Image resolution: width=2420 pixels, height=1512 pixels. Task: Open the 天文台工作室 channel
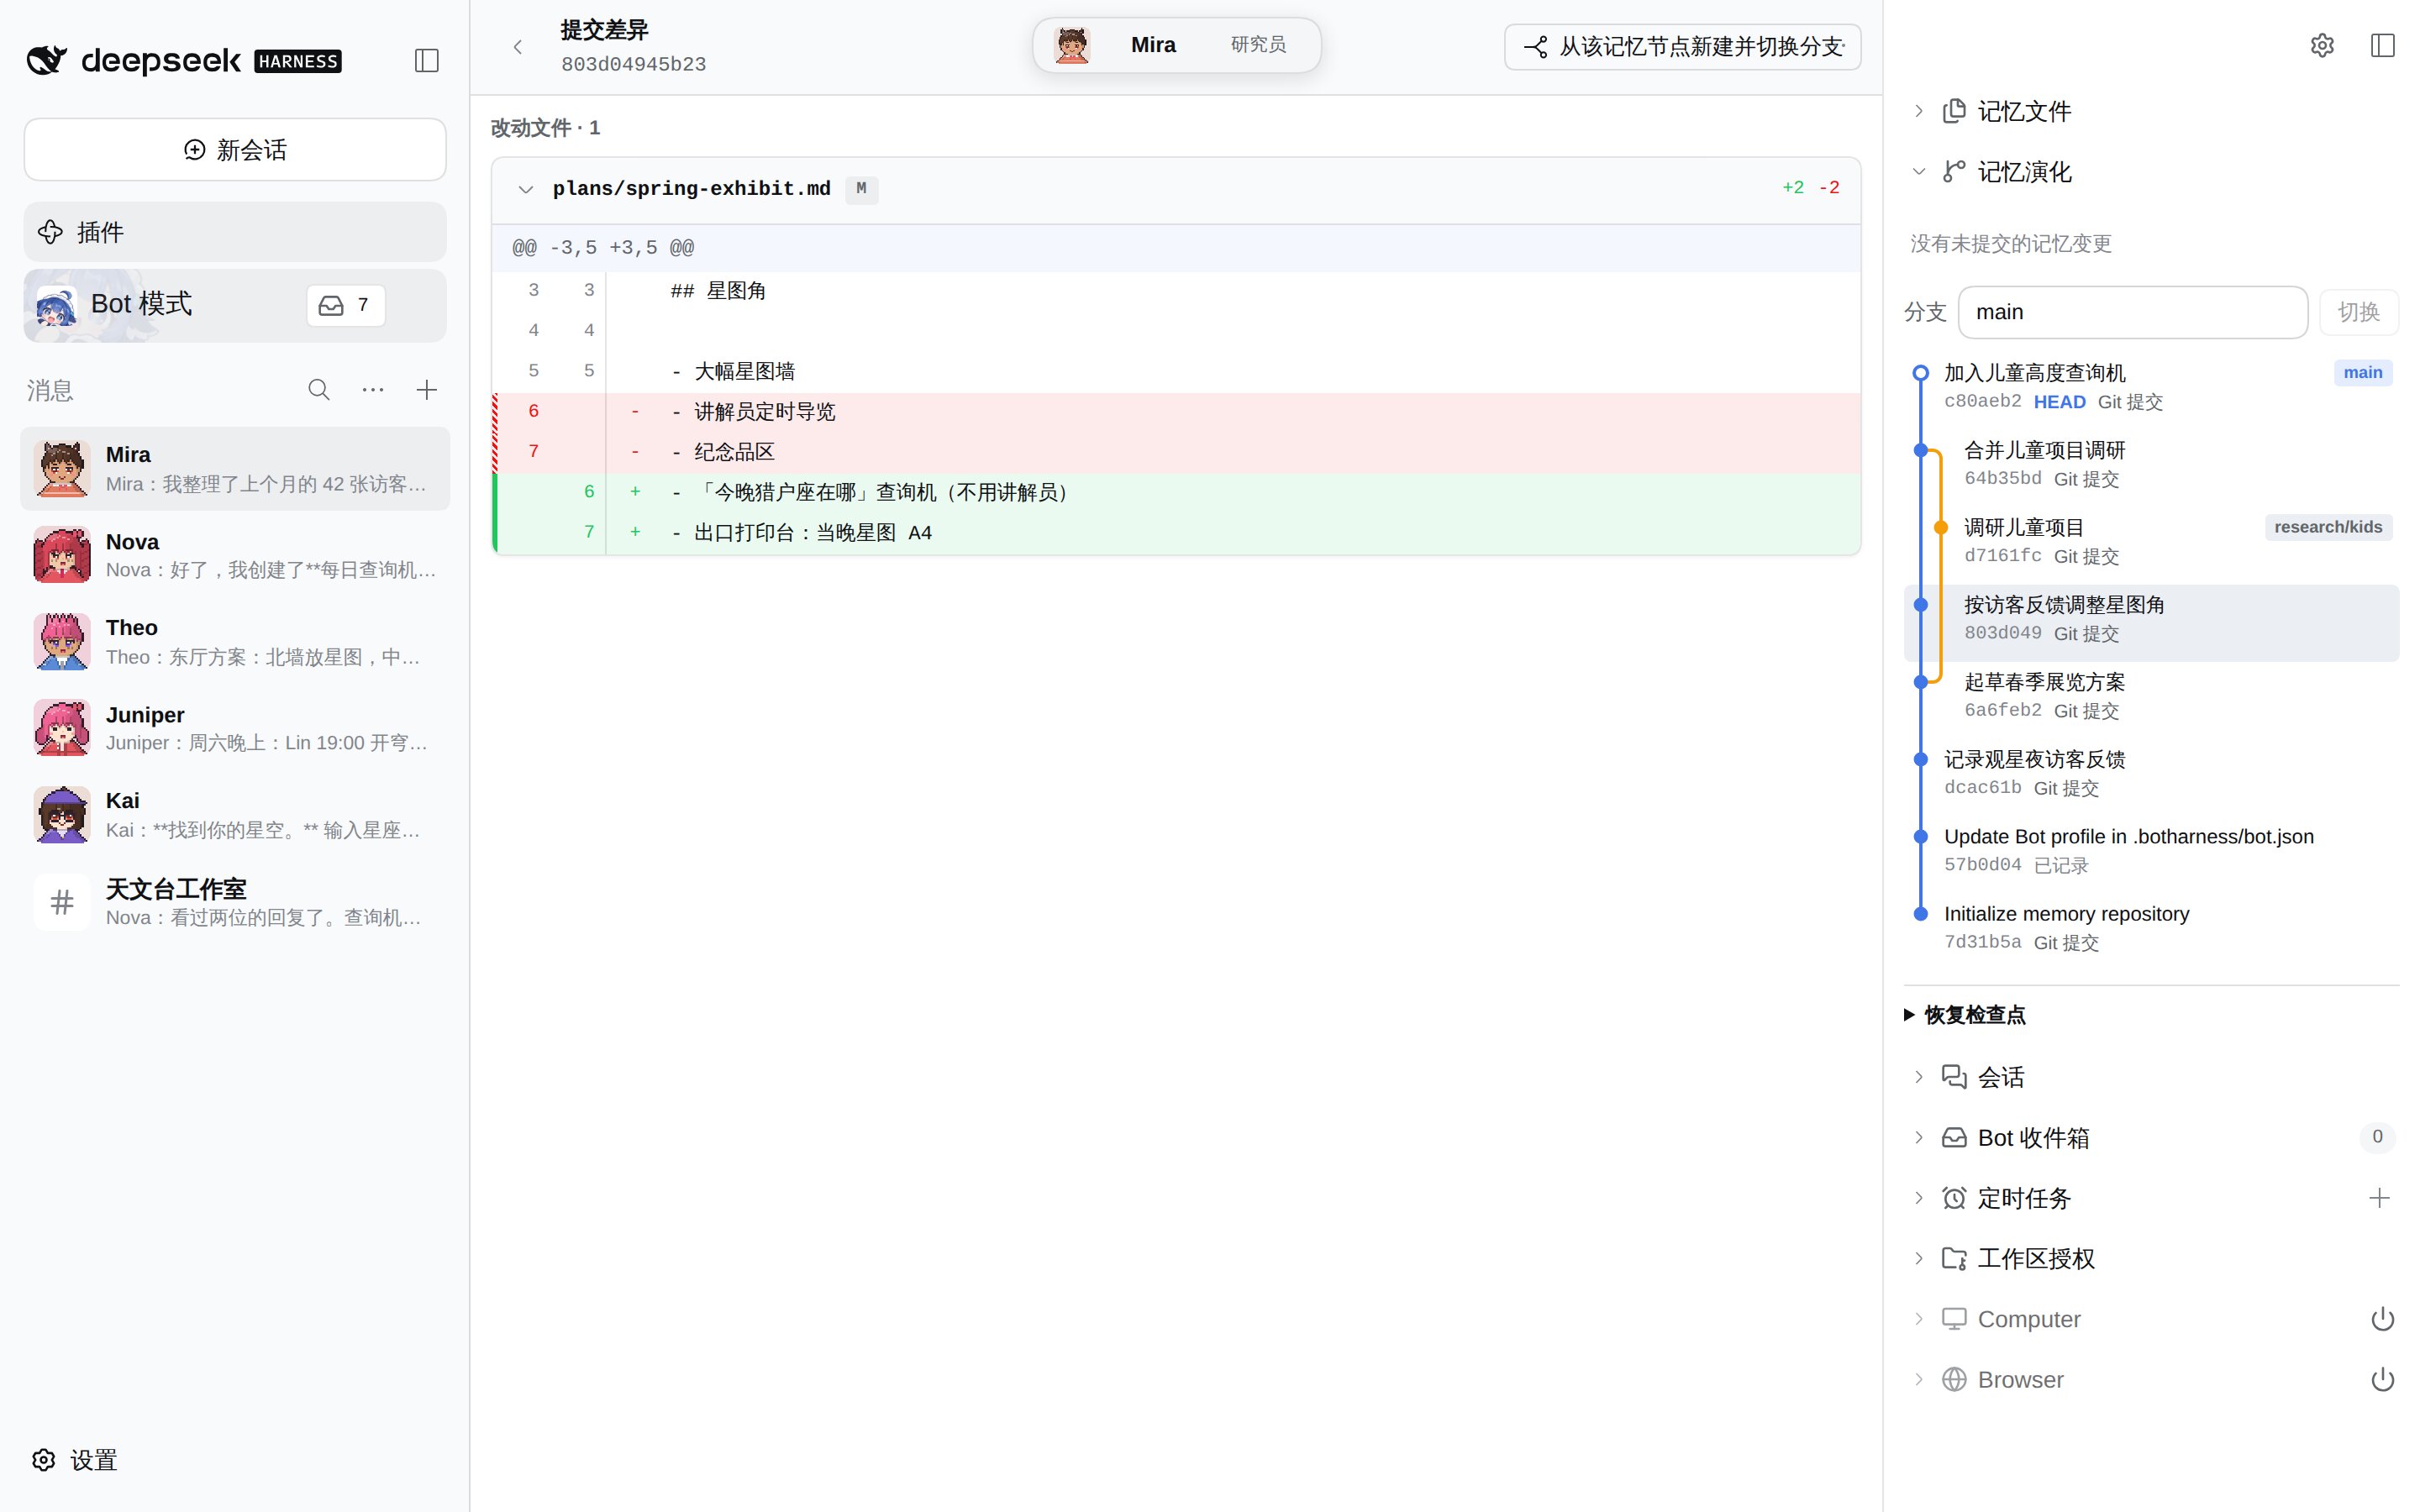click(235, 902)
